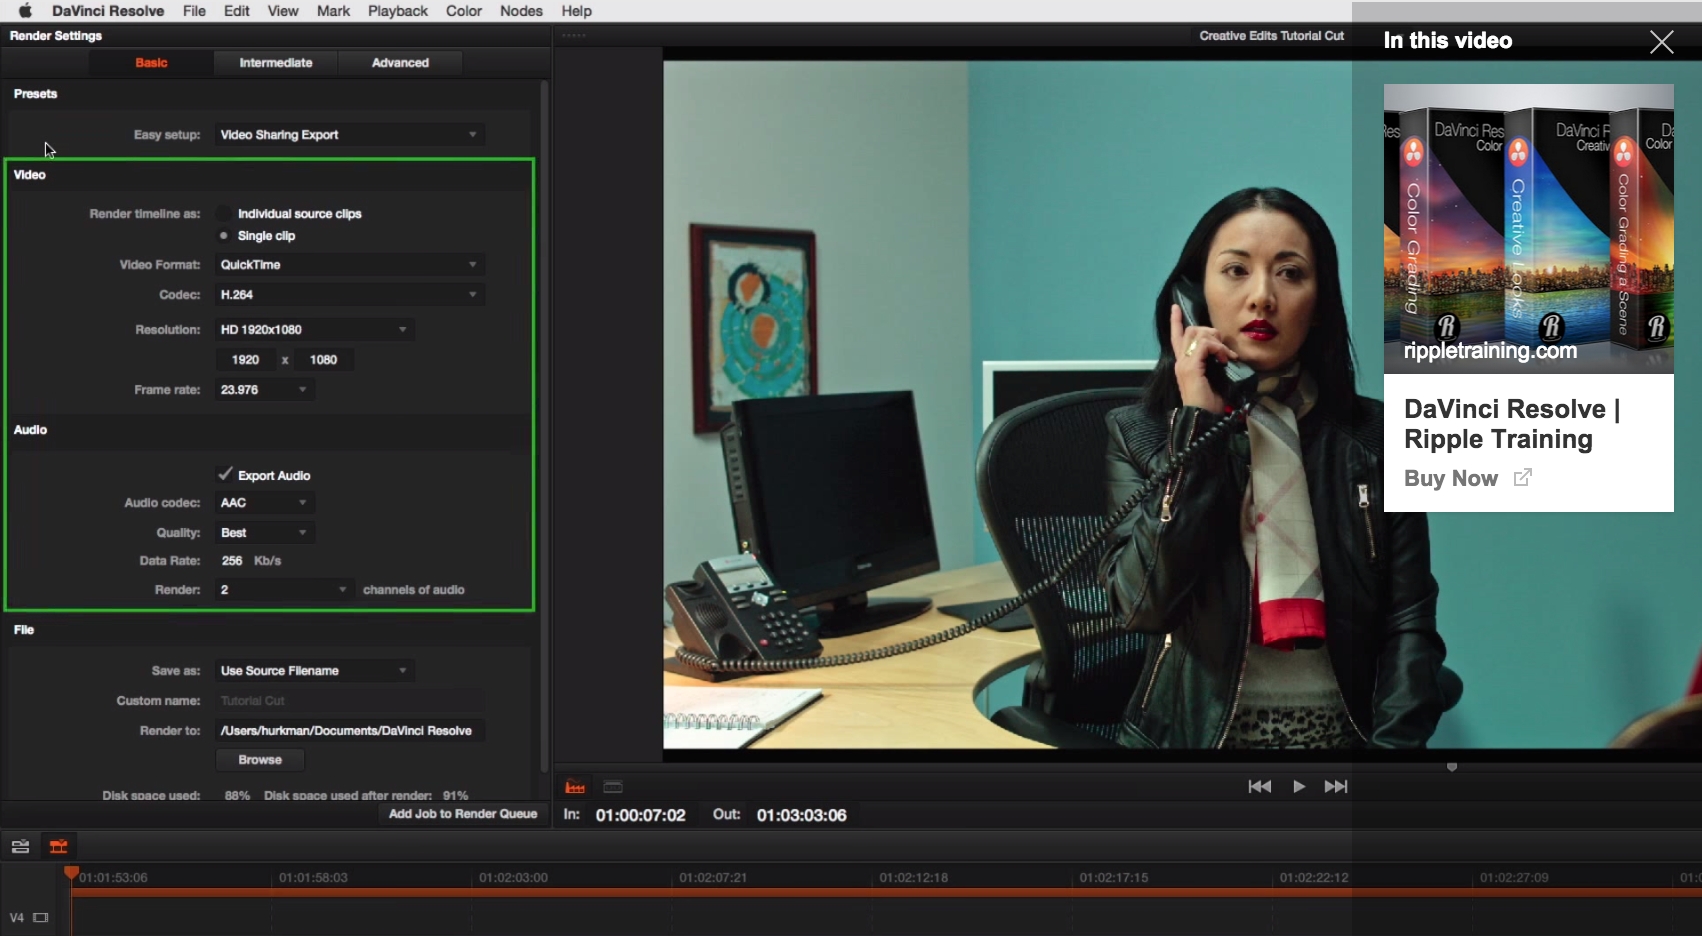Viewport: 1702px width, 936px height.
Task: Click the orange playhead on timeline ruler
Action: coord(71,873)
